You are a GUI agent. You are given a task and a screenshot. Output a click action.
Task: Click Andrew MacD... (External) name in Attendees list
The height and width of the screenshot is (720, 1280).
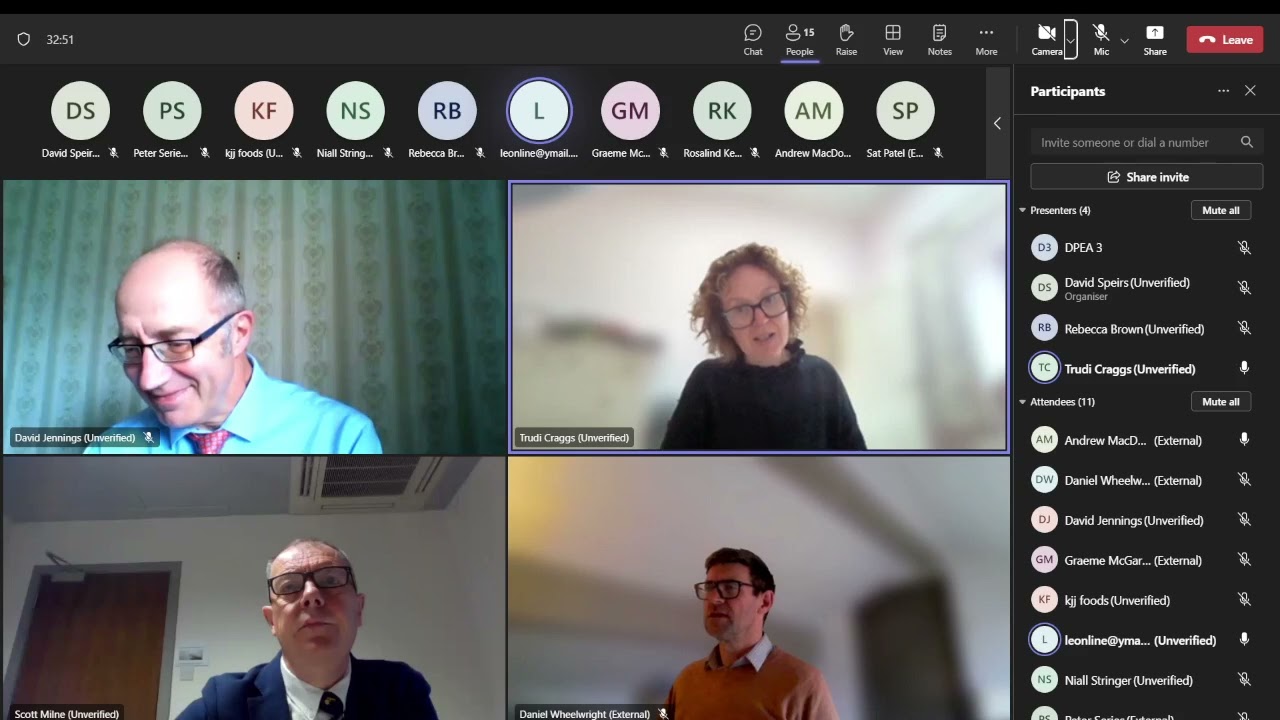click(x=1133, y=441)
